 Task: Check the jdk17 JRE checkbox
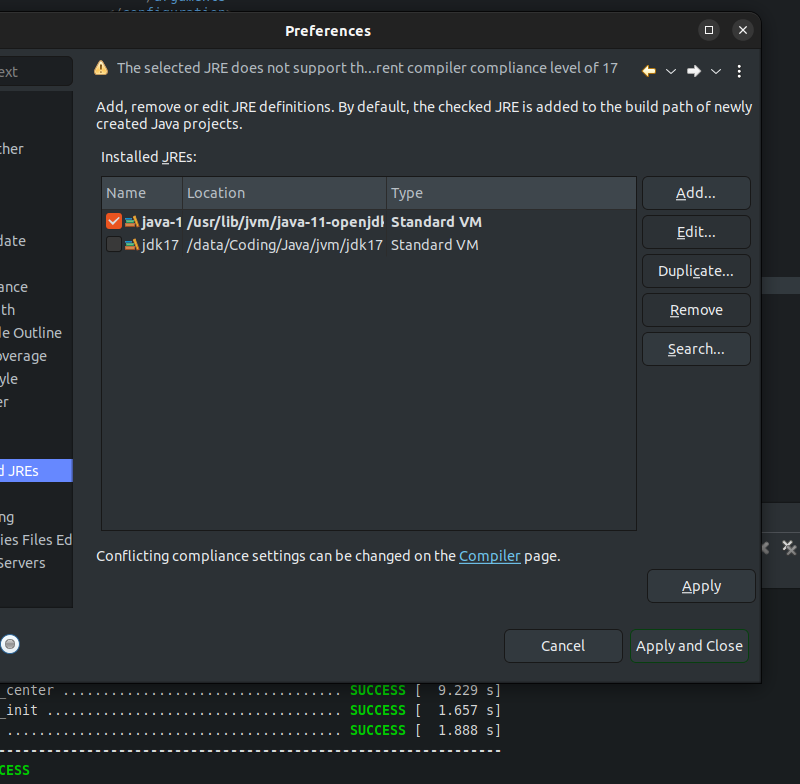coord(113,245)
